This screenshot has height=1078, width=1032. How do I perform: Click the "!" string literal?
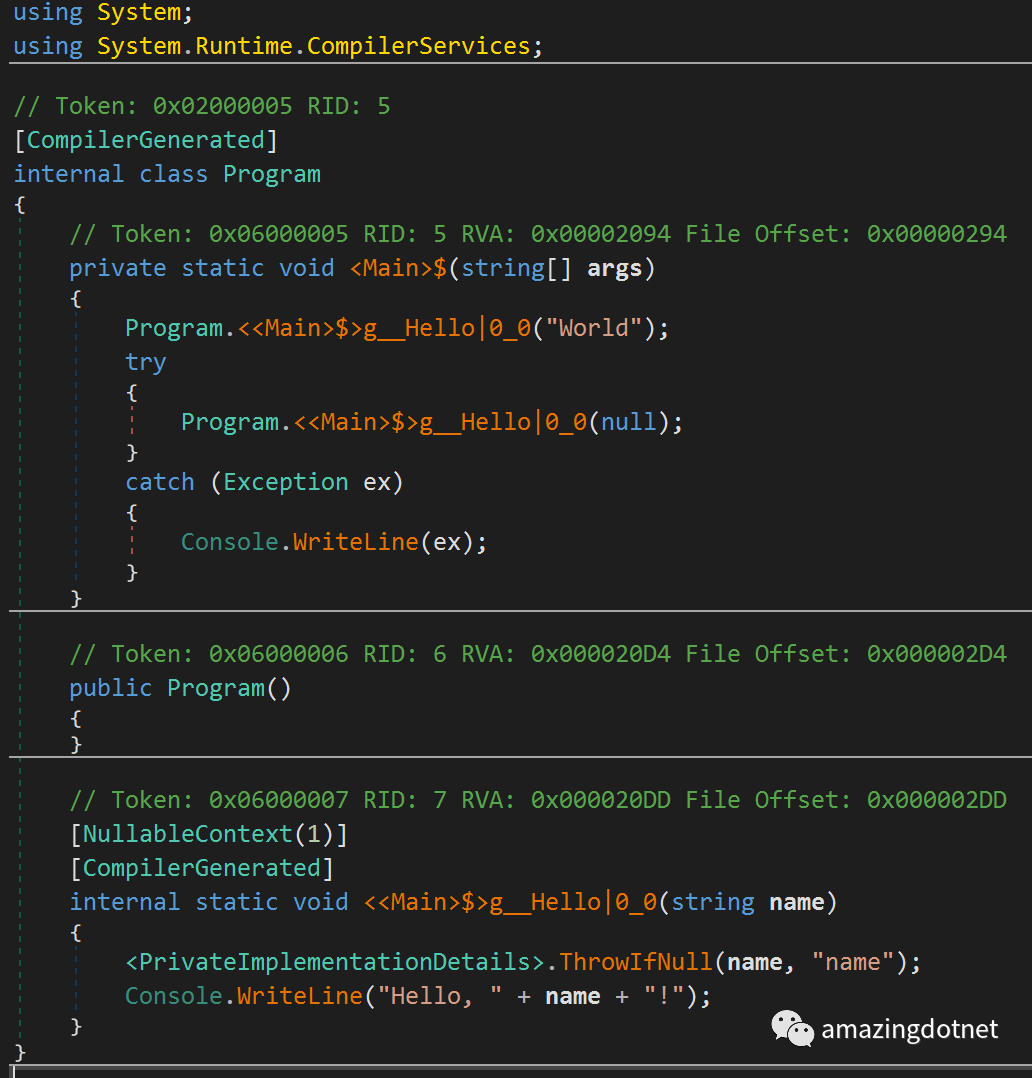coord(663,996)
